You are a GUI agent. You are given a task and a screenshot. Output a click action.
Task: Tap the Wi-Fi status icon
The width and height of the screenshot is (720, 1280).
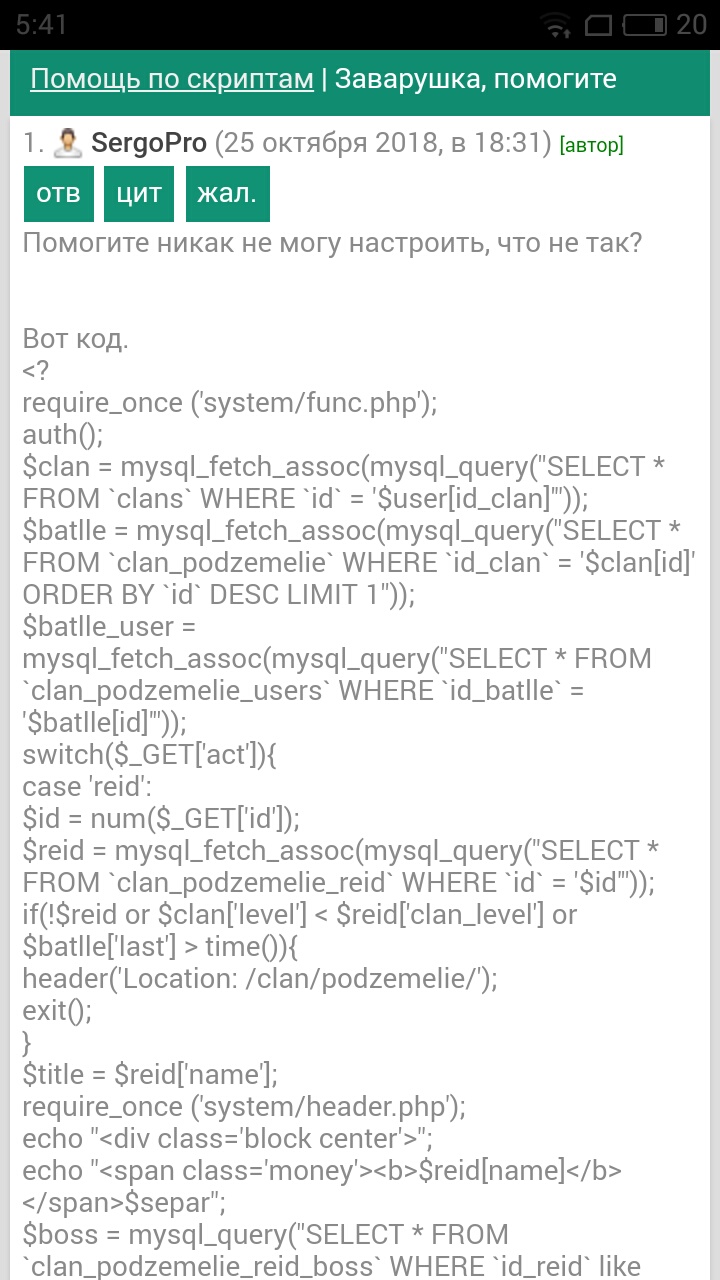pyautogui.click(x=557, y=23)
